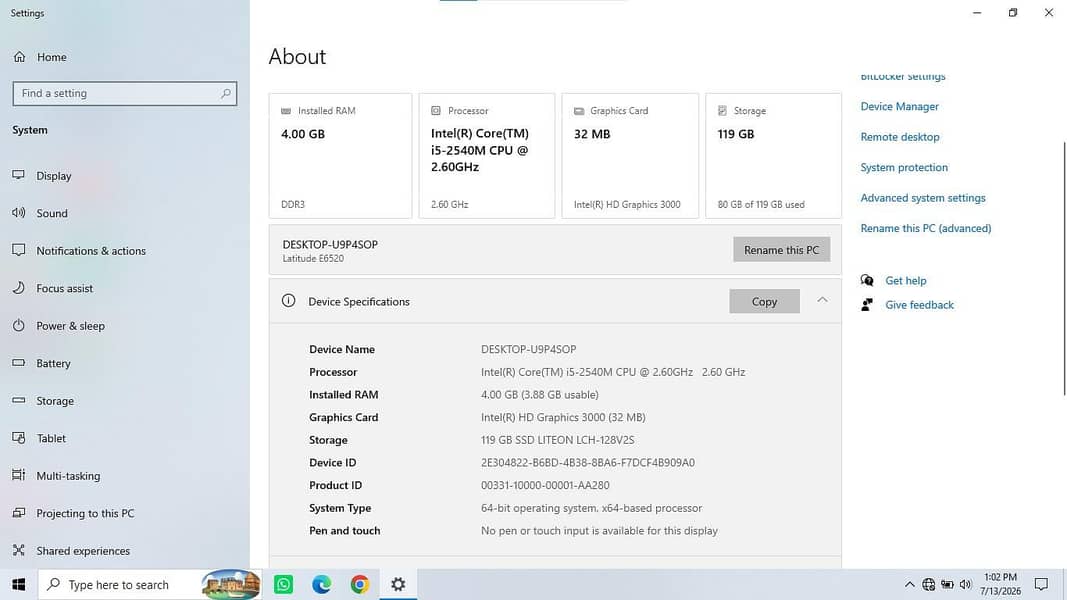
Task: Select Projecting to this PC icon
Action: tap(18, 512)
